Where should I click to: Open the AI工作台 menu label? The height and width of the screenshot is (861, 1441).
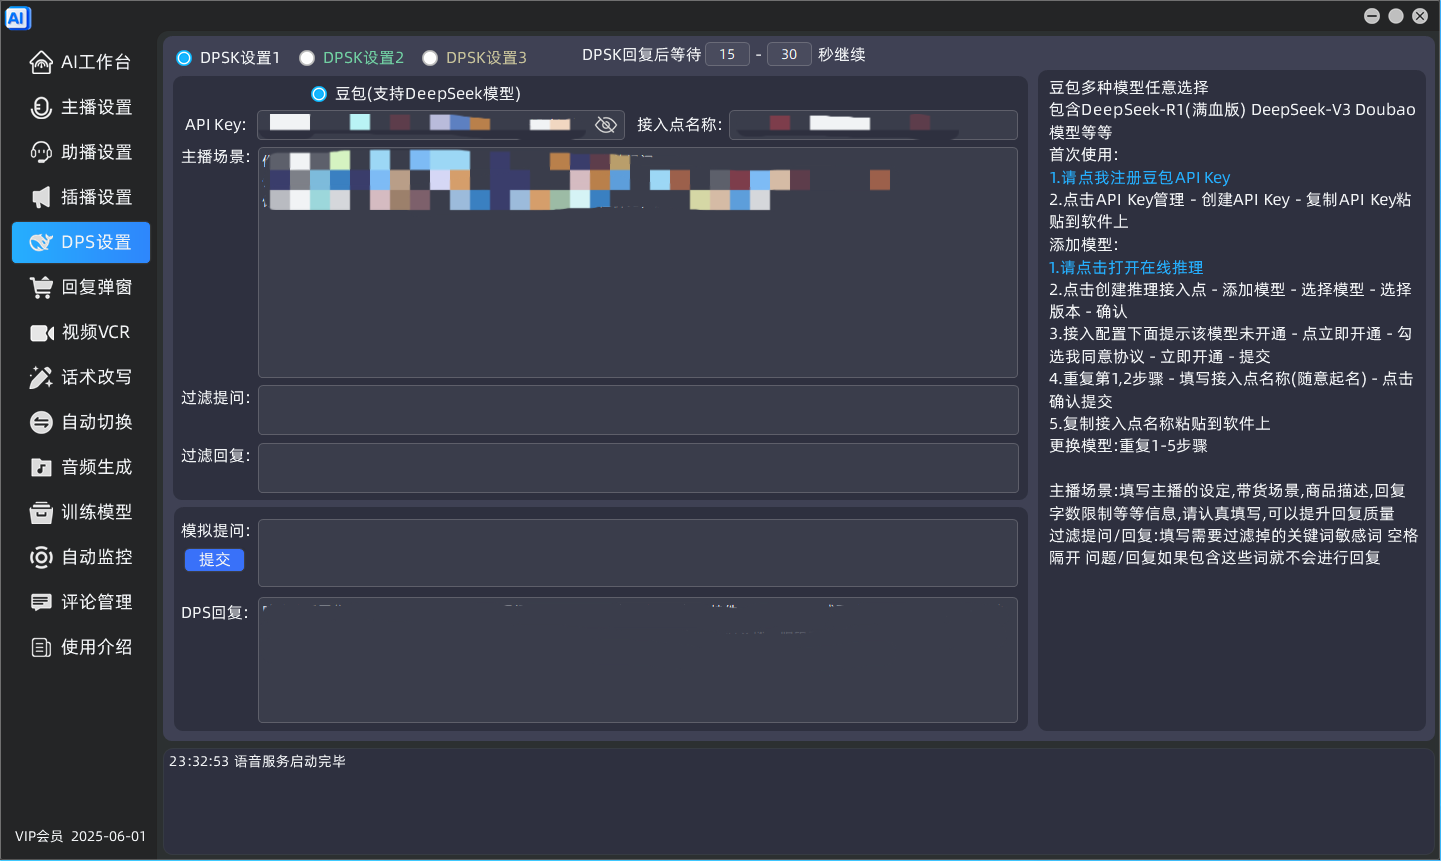tap(96, 62)
